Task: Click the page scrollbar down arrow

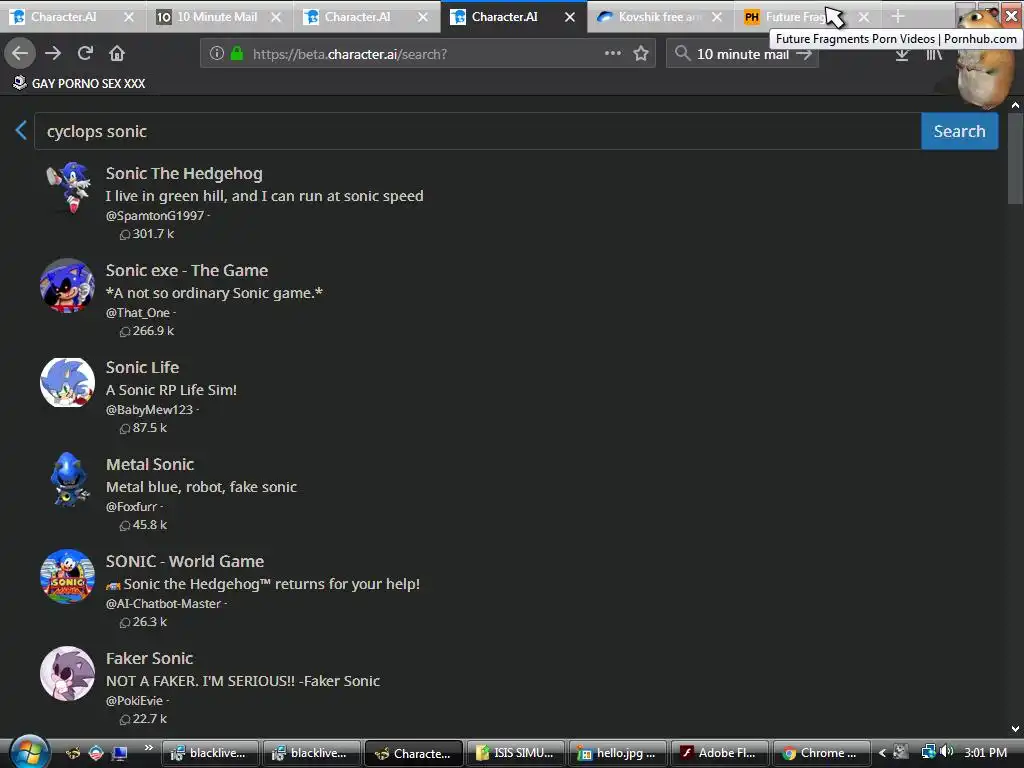Action: tap(1015, 728)
